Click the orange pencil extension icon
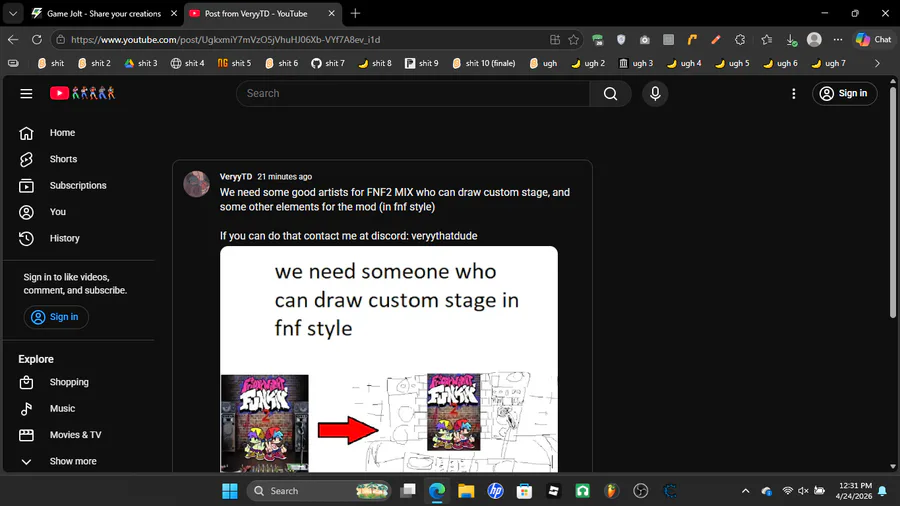Viewport: 900px width, 506px height. (716, 40)
